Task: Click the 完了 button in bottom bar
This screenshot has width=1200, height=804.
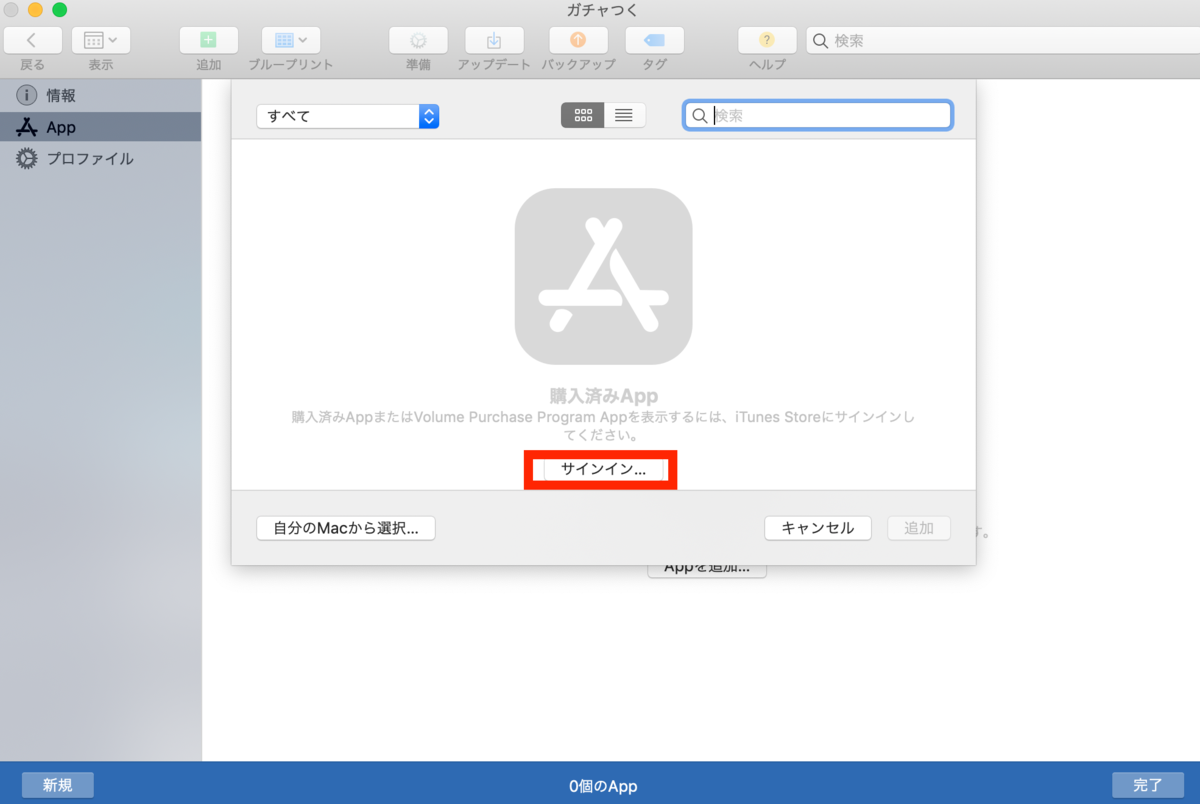Action: click(1148, 785)
